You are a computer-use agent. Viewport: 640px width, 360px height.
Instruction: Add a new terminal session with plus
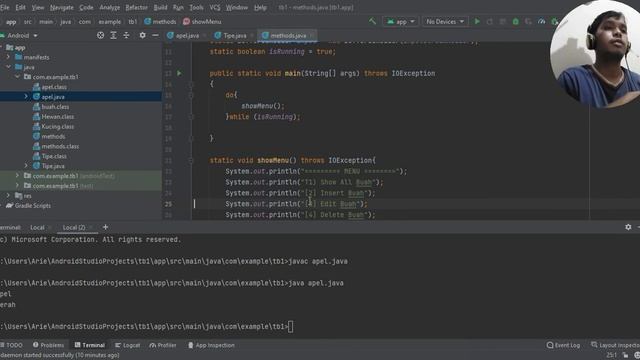pos(105,227)
